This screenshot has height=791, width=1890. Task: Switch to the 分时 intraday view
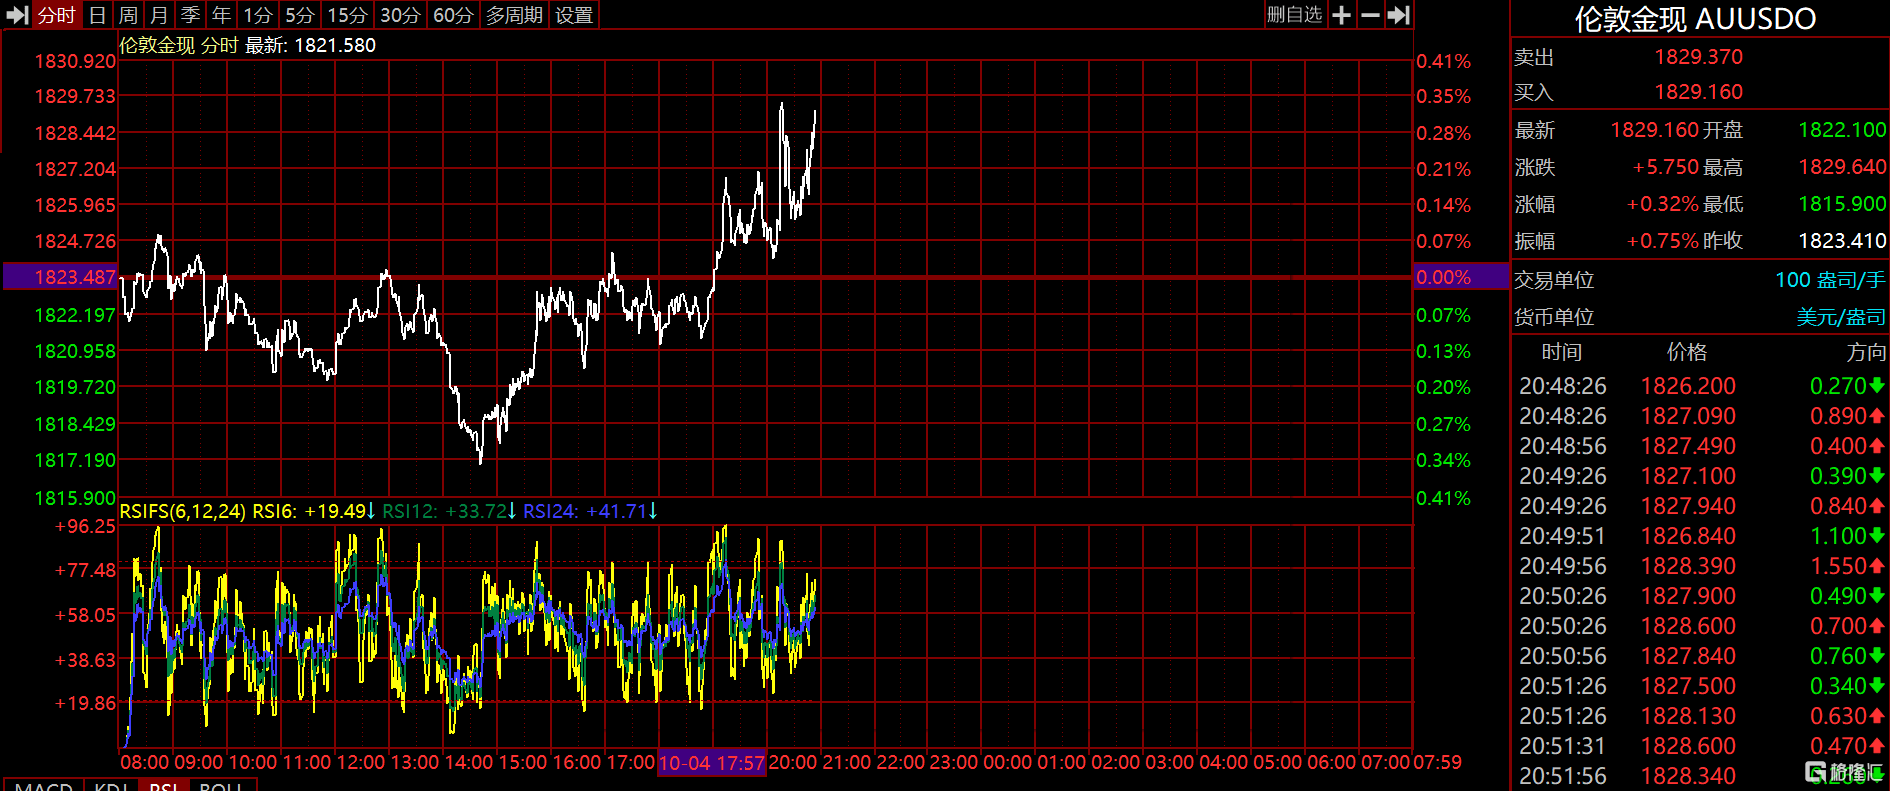57,15
